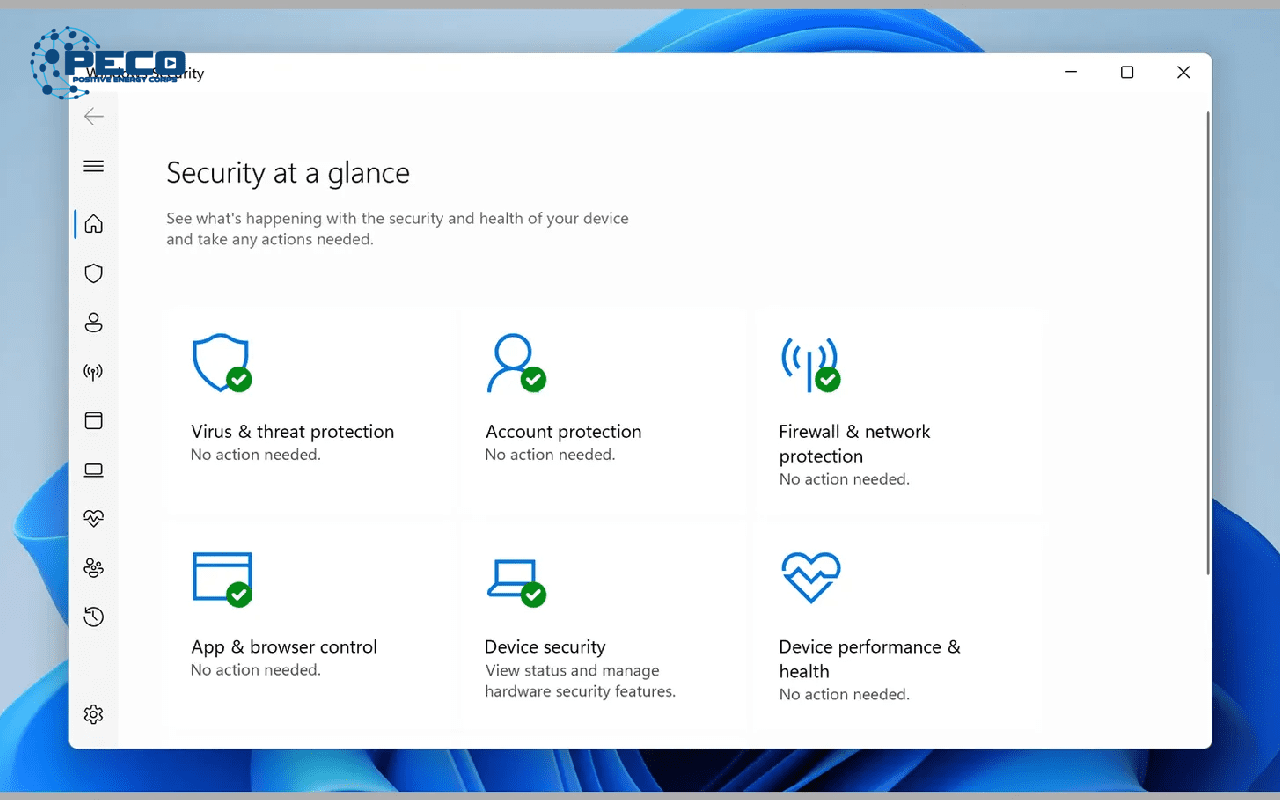The image size is (1280, 800).
Task: Go back with the back arrow
Action: point(94,117)
